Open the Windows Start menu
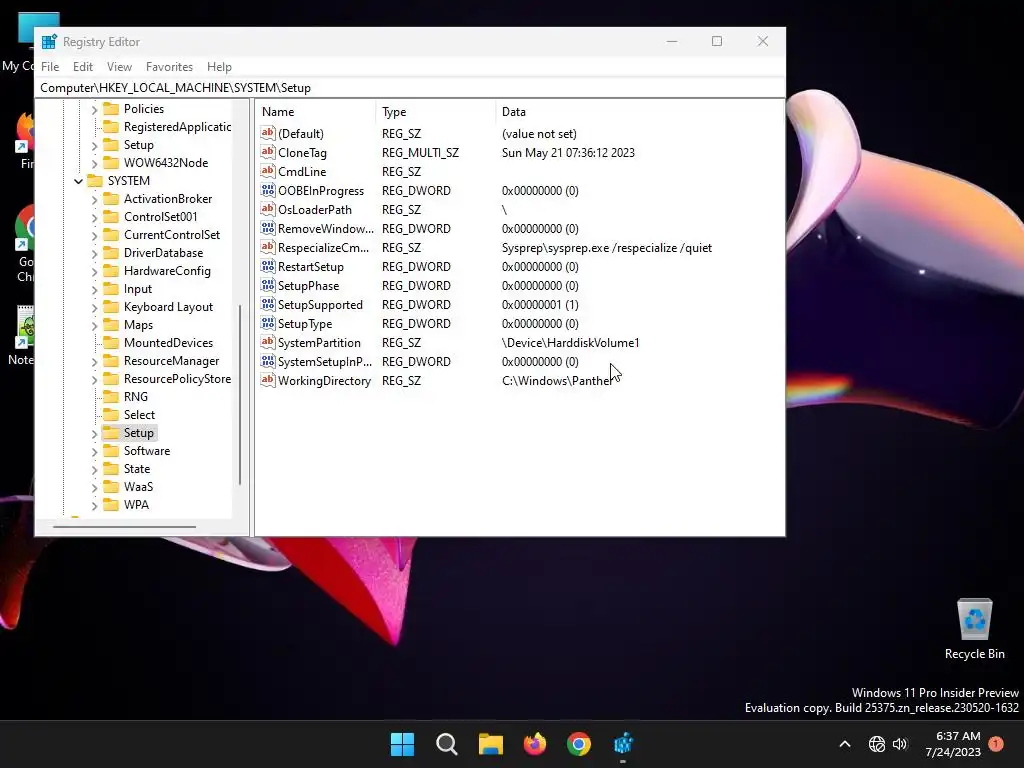Viewport: 1024px width, 768px height. coord(402,744)
